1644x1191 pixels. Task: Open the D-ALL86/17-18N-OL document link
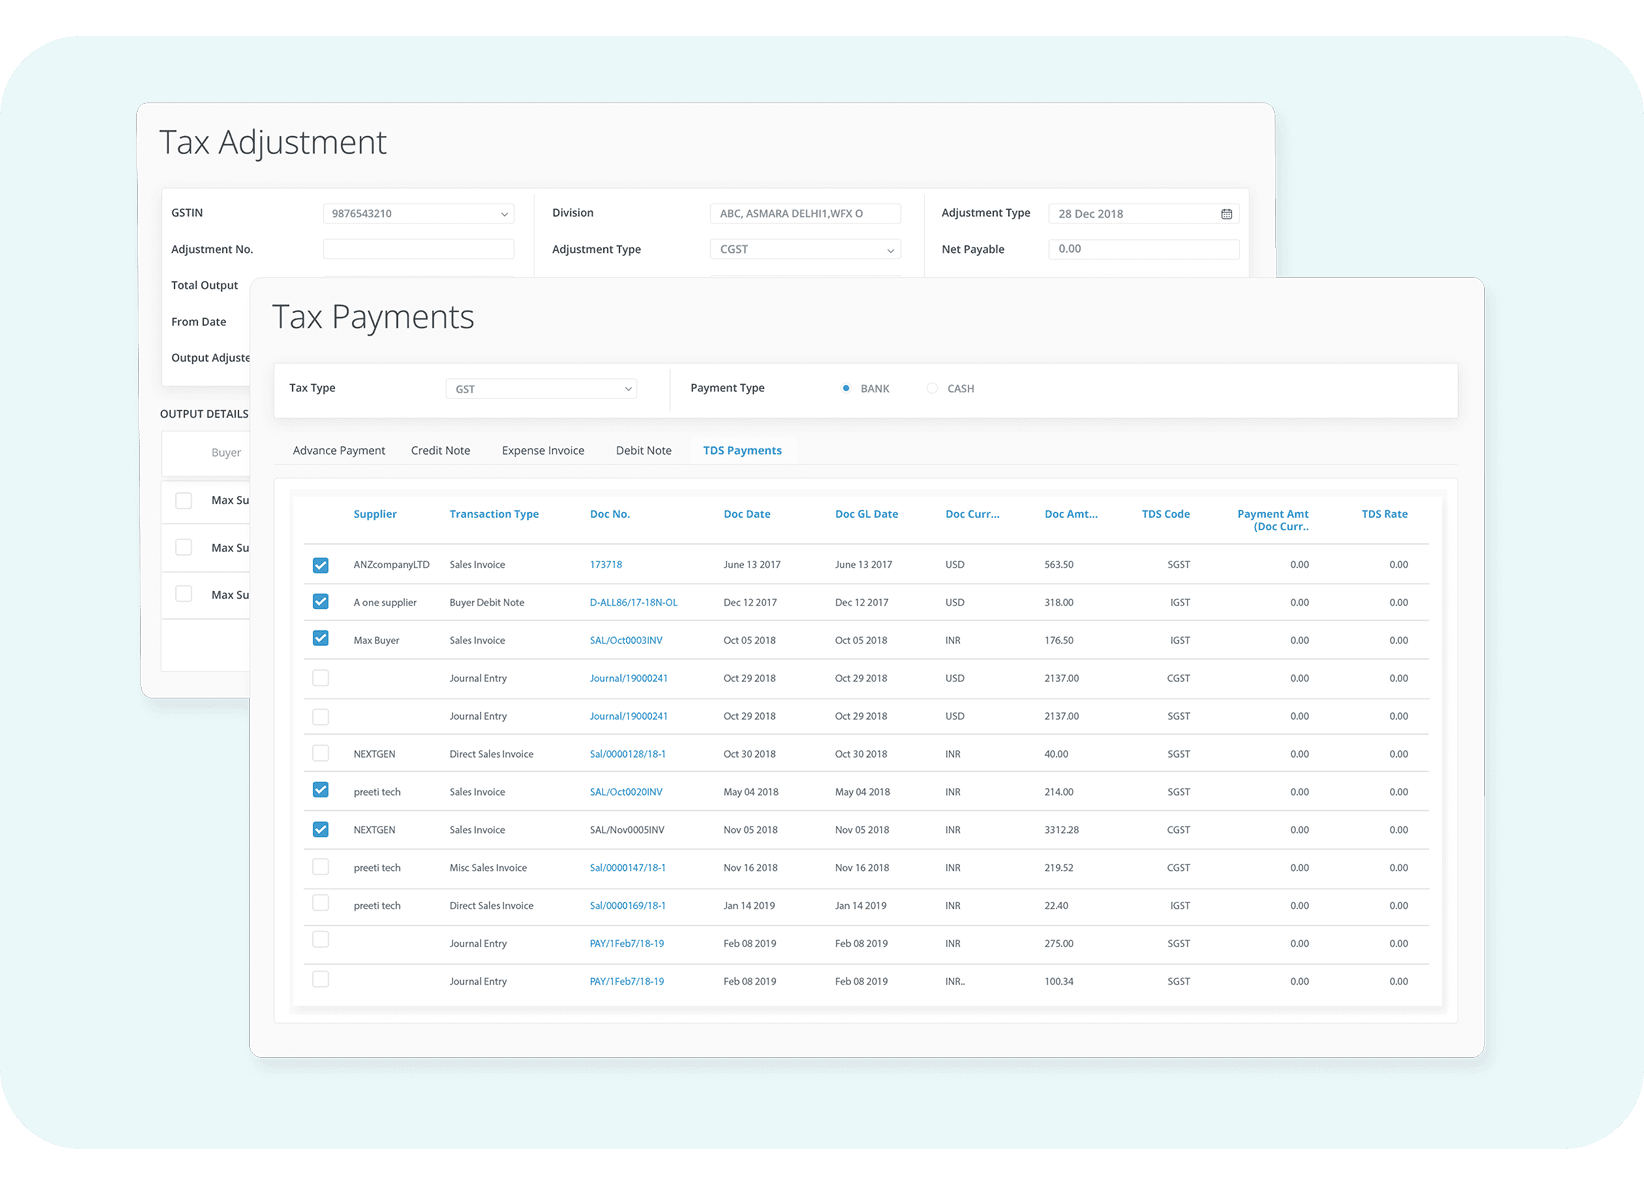click(633, 603)
